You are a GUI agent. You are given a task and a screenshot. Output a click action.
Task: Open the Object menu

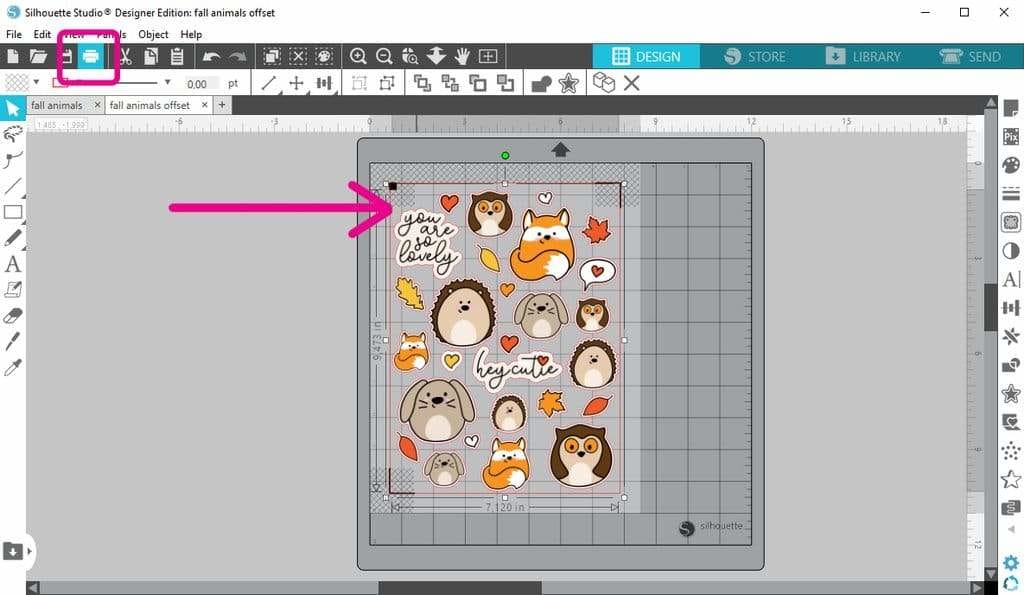(153, 34)
